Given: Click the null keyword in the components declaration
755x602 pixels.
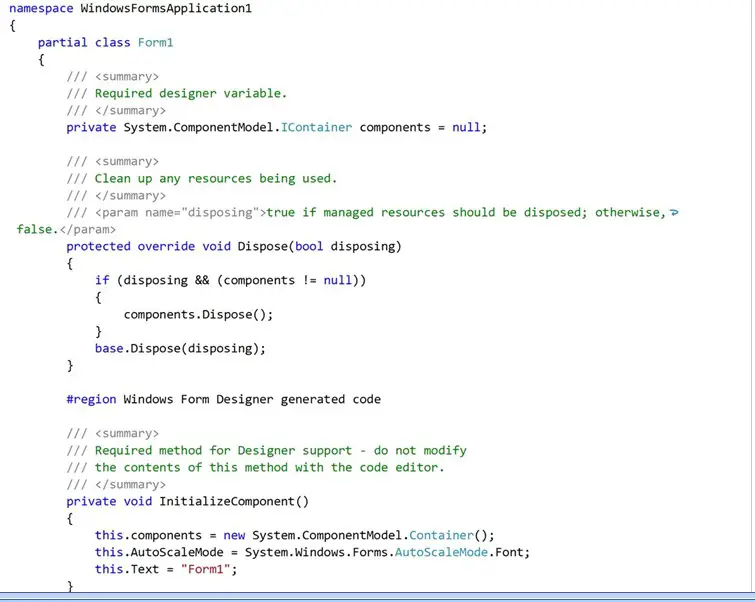Looking at the screenshot, I should [x=466, y=127].
